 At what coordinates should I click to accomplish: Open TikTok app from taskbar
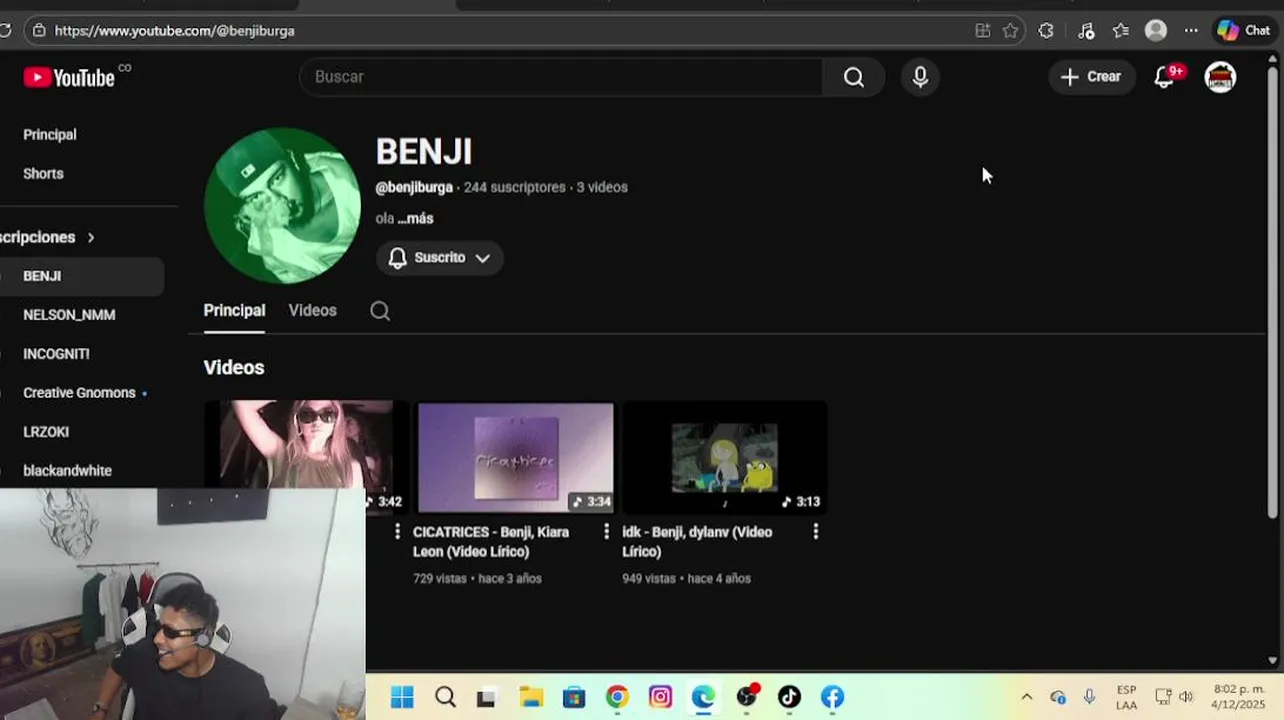point(789,697)
